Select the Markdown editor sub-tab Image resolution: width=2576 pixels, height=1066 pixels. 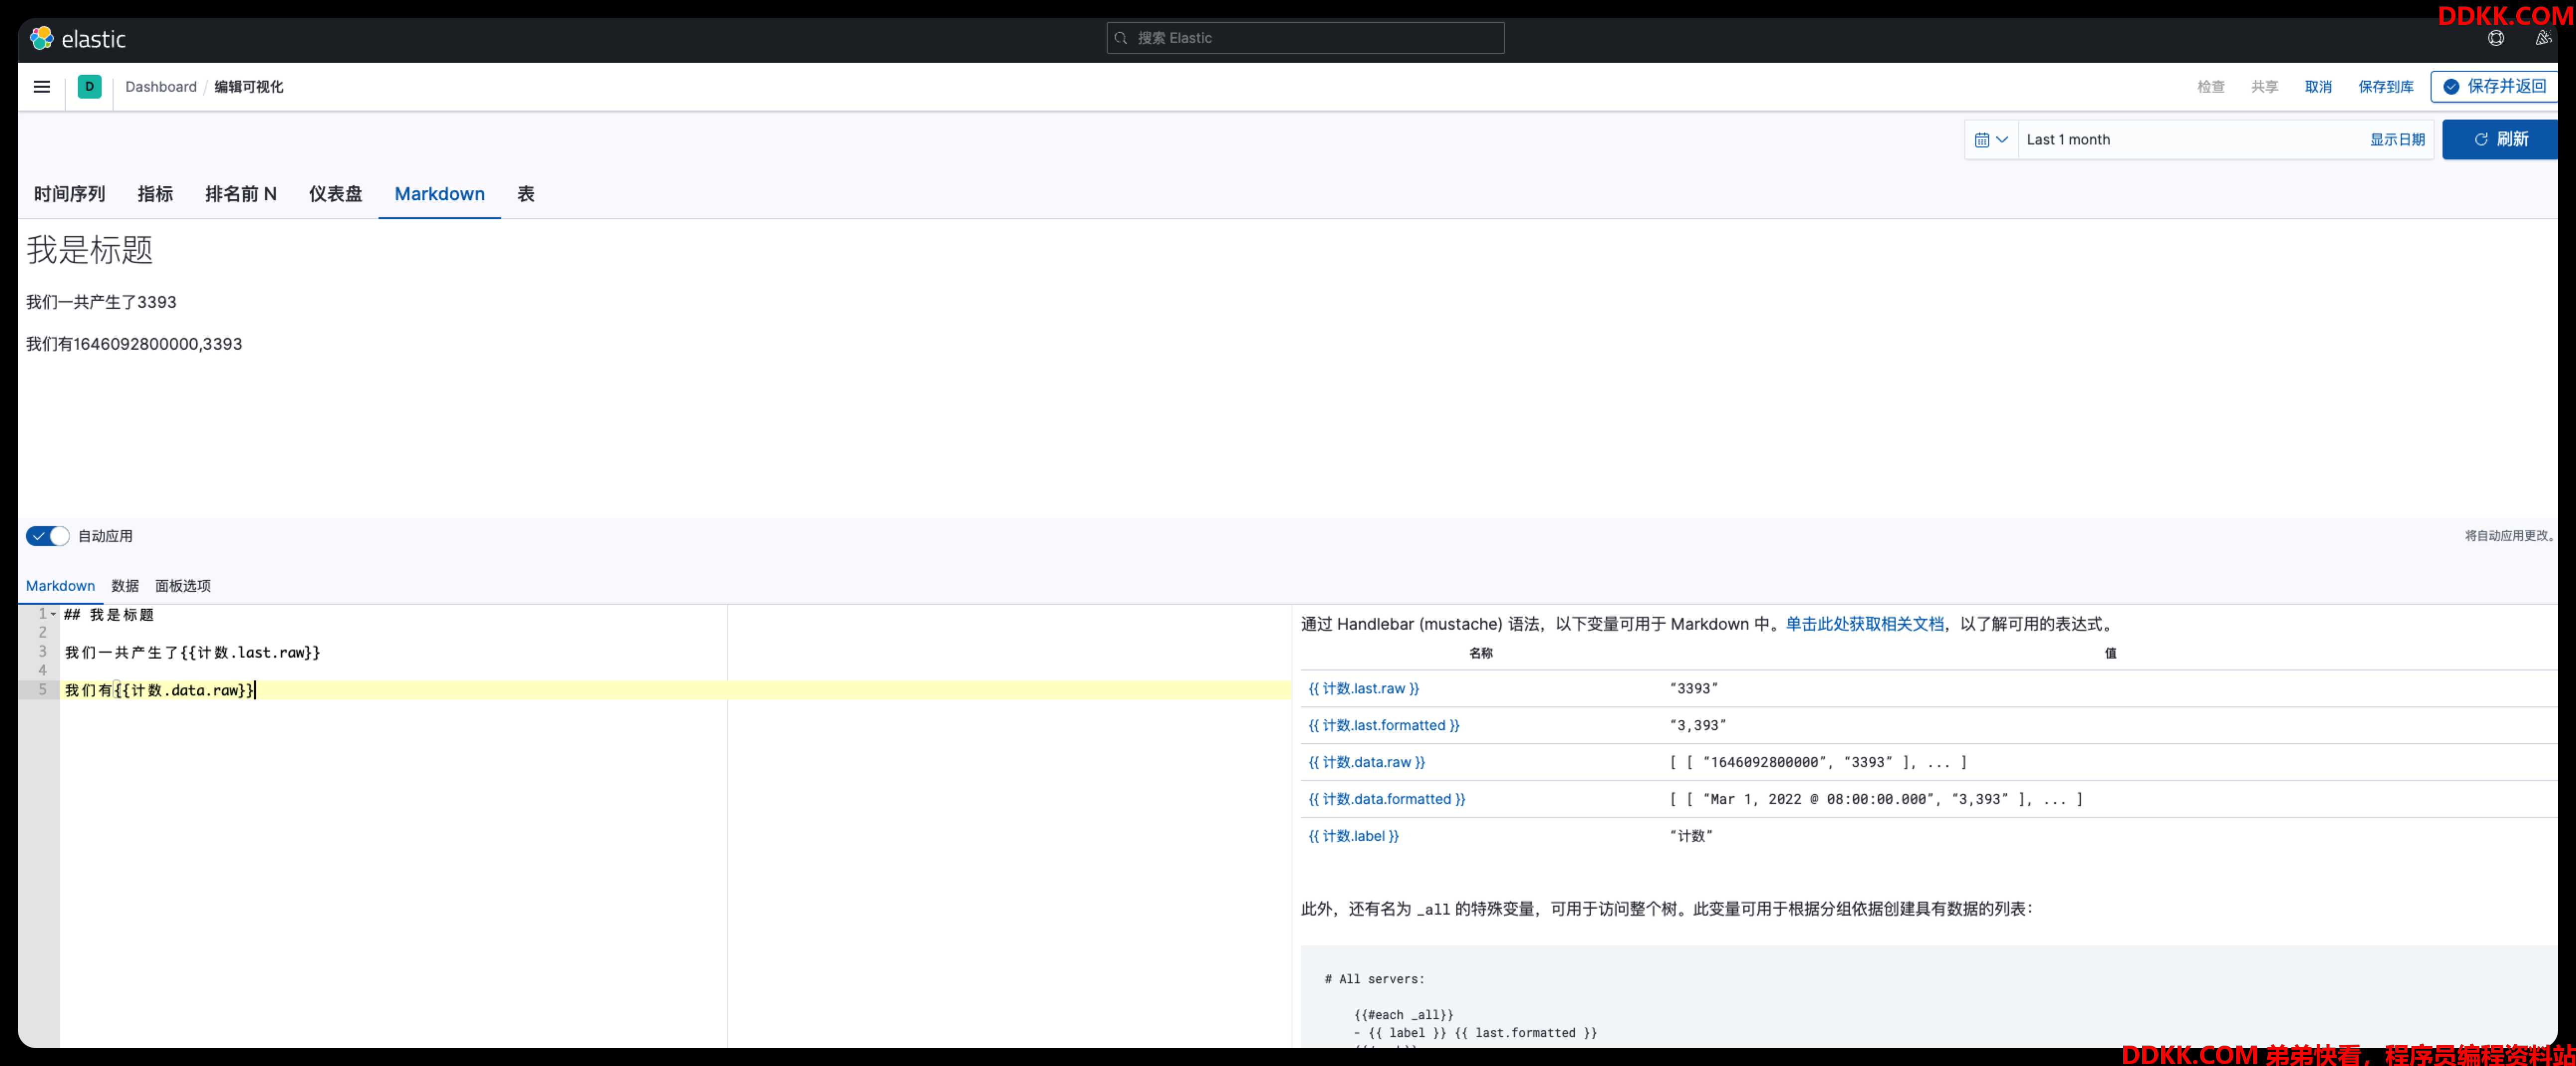point(60,586)
